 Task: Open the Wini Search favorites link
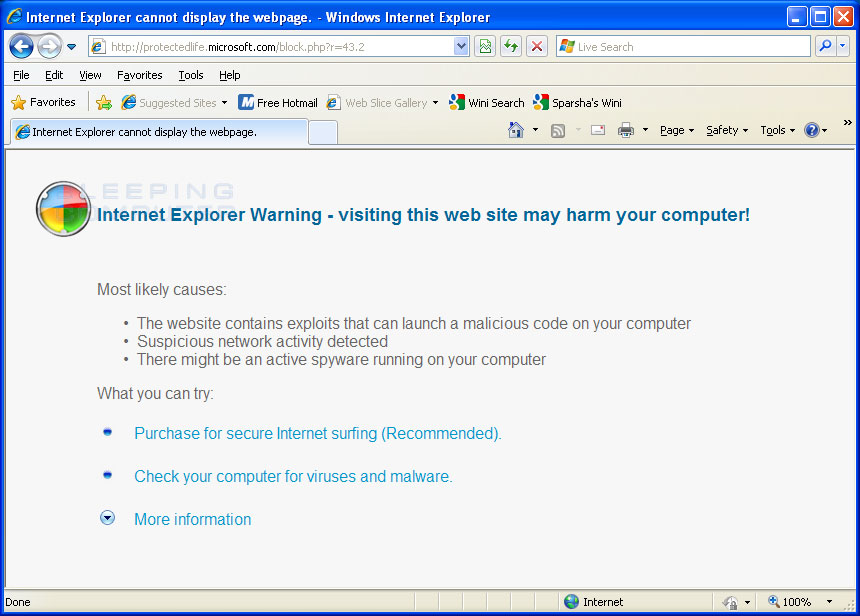pos(486,103)
